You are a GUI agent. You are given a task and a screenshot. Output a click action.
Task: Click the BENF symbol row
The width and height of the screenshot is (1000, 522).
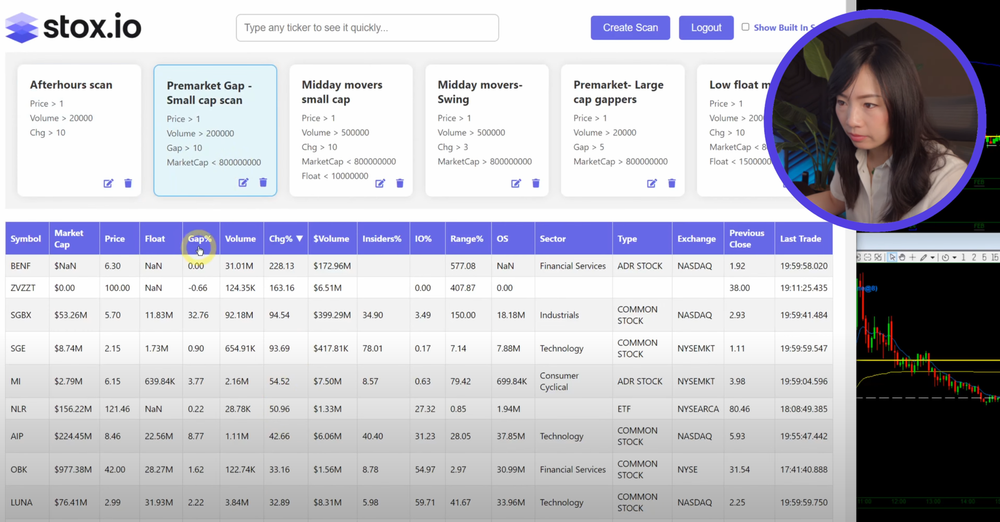pyautogui.click(x=419, y=265)
